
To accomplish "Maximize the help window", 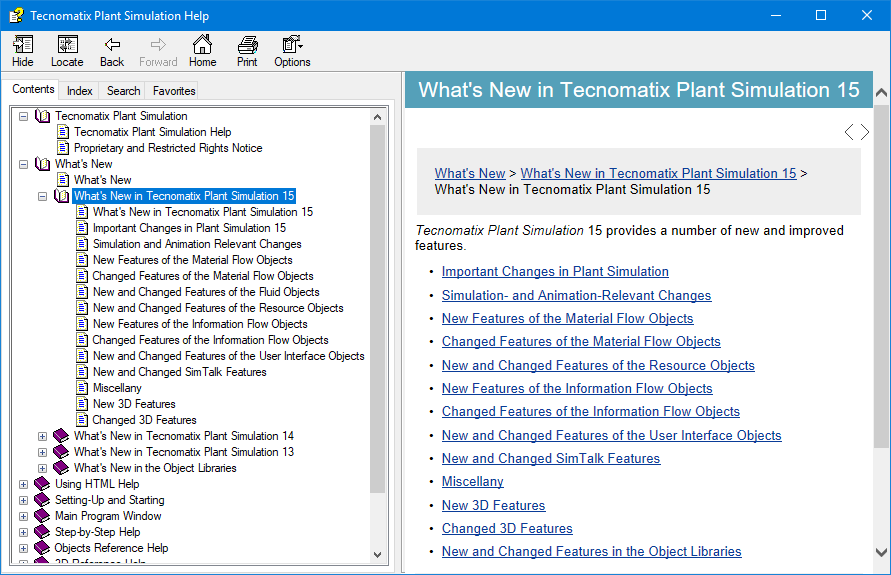I will (821, 15).
